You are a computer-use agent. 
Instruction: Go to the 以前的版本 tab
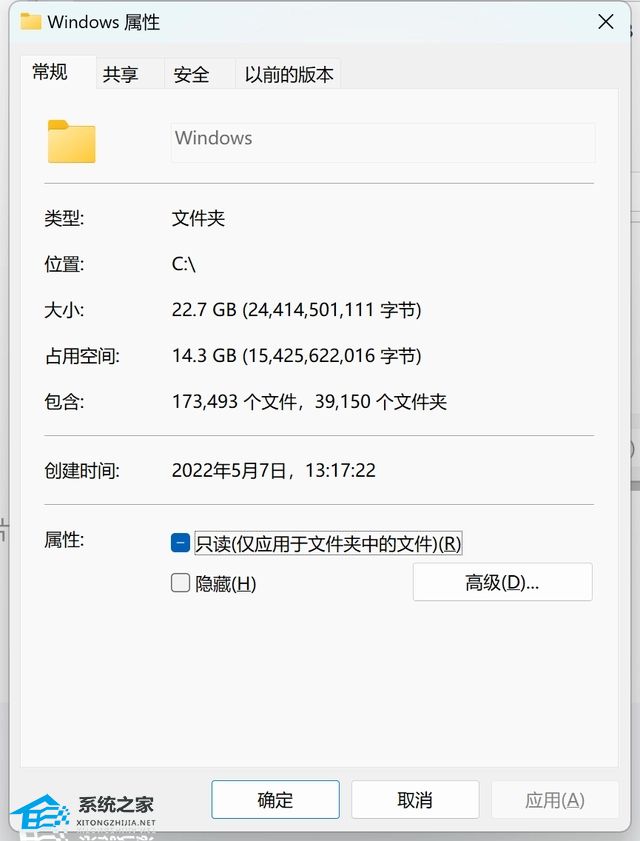[289, 74]
